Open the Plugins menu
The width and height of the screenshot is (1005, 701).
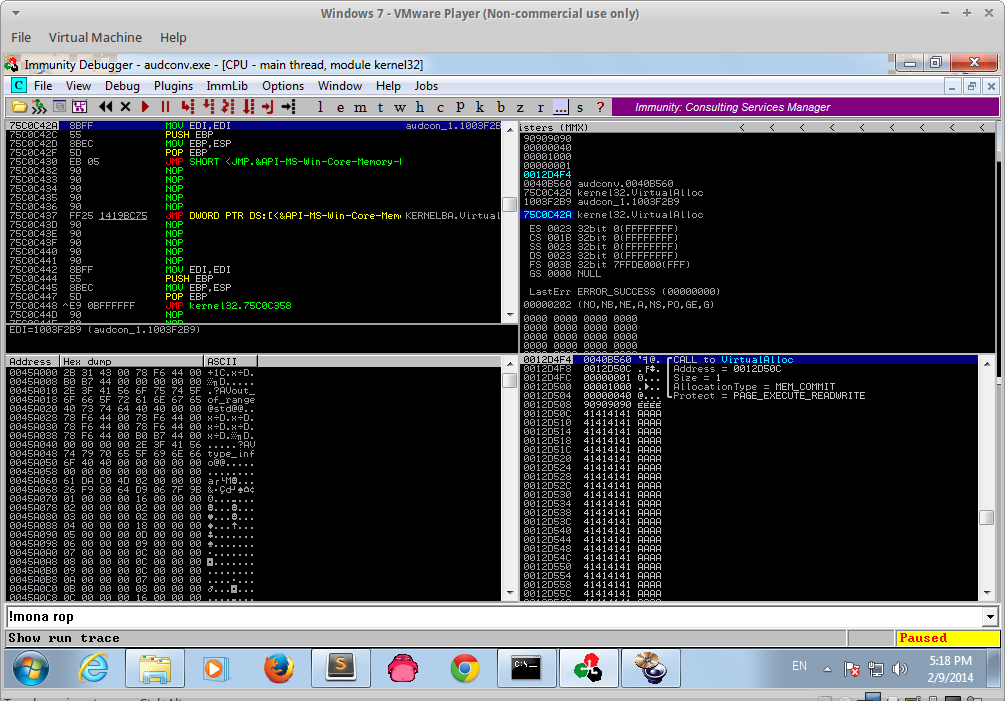(x=173, y=86)
